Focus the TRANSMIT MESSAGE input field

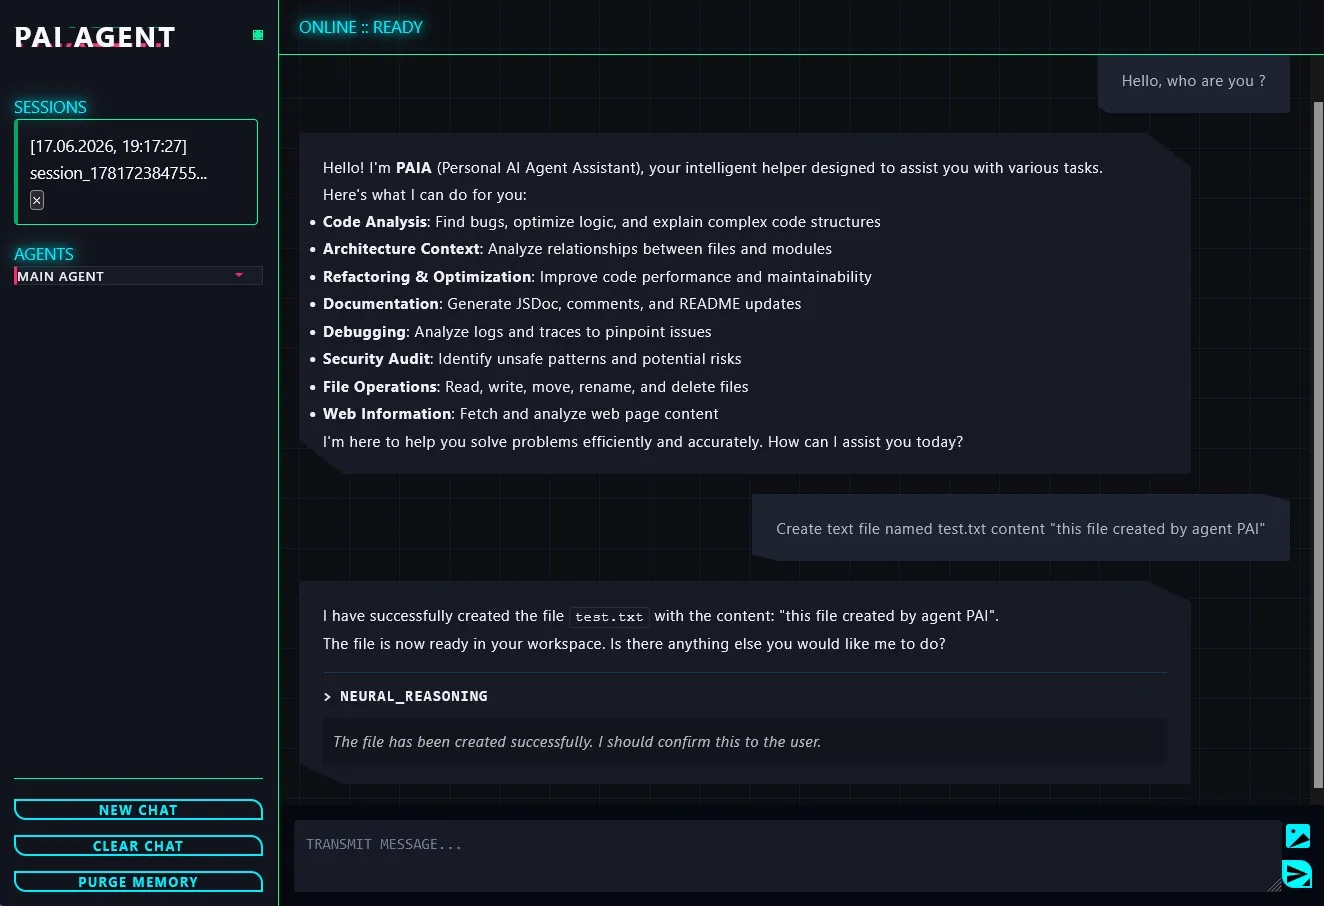[x=787, y=856]
